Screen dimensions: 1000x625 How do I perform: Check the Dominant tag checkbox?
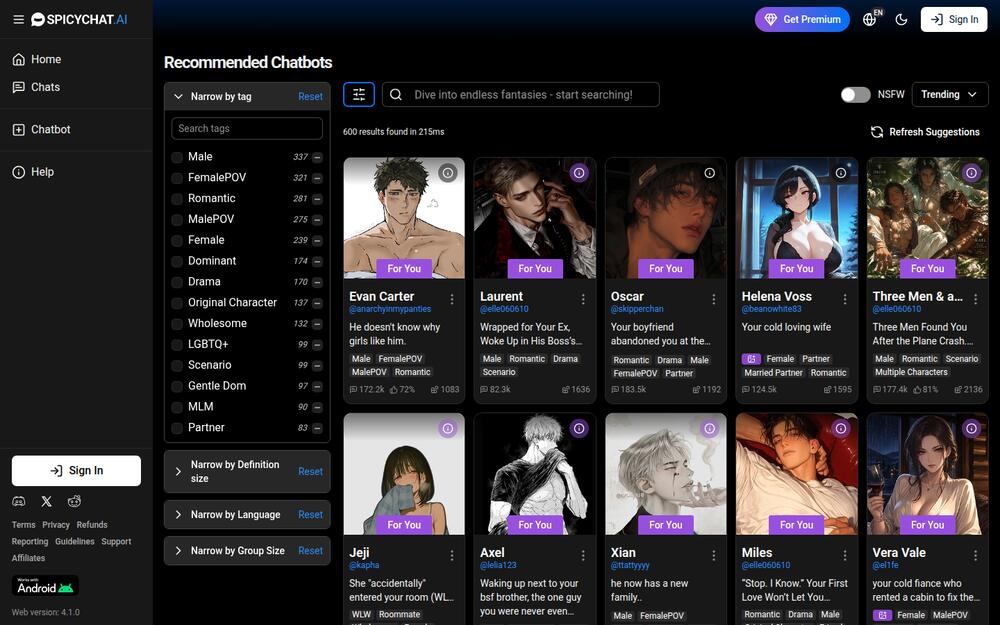click(x=177, y=261)
